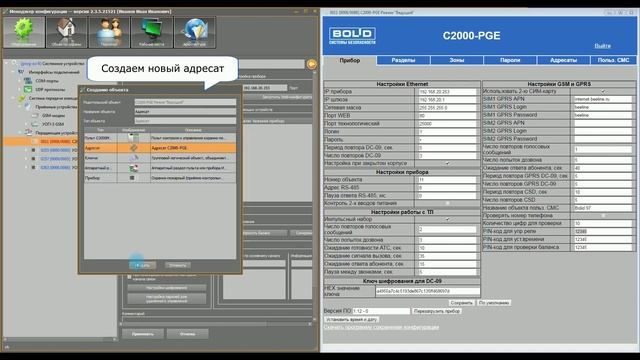
Task: Open the download configuration program link
Action: tap(381, 327)
